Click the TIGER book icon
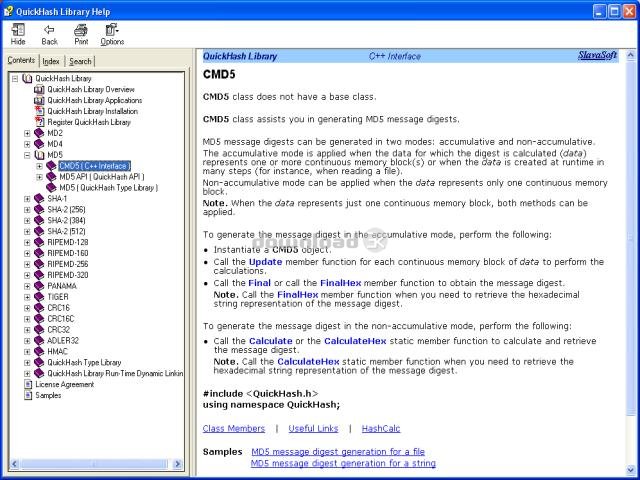 coord(39,297)
